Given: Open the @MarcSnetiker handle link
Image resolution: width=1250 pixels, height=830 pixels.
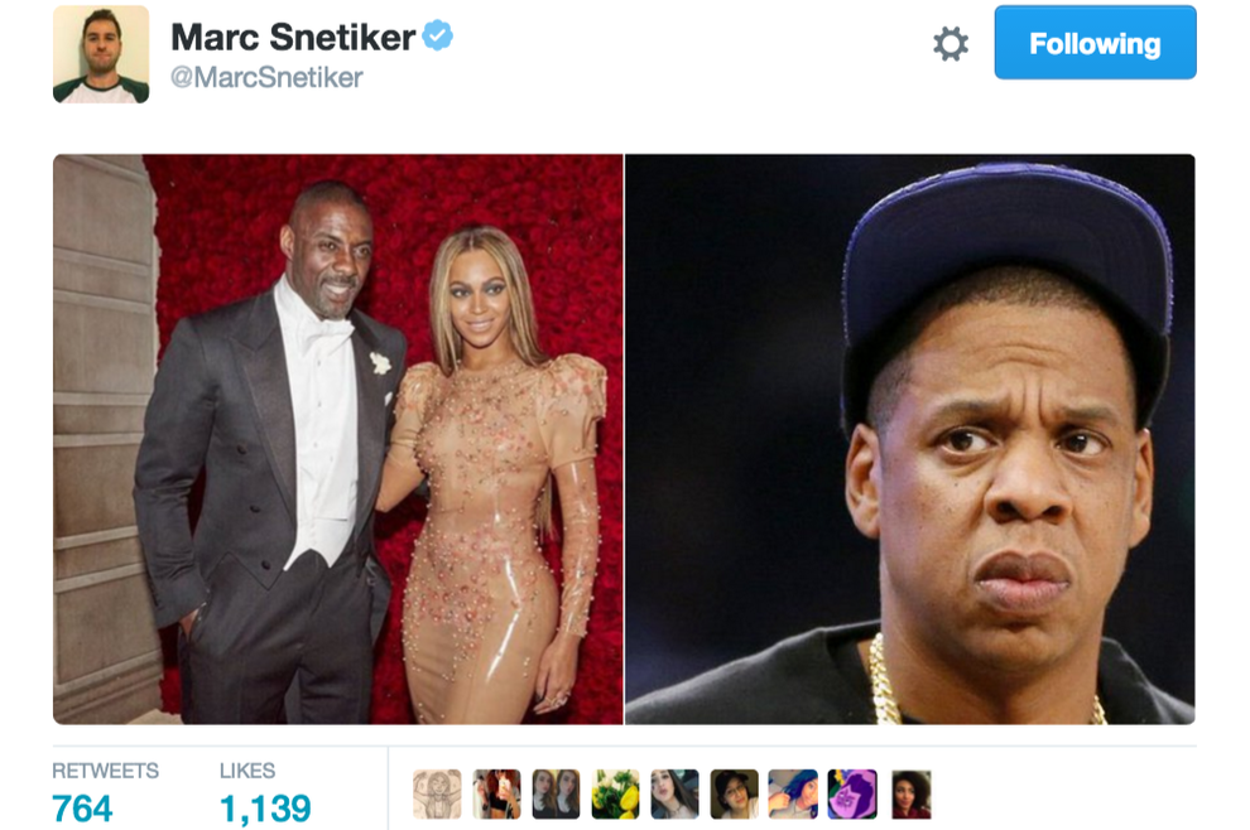Looking at the screenshot, I should pyautogui.click(x=267, y=78).
